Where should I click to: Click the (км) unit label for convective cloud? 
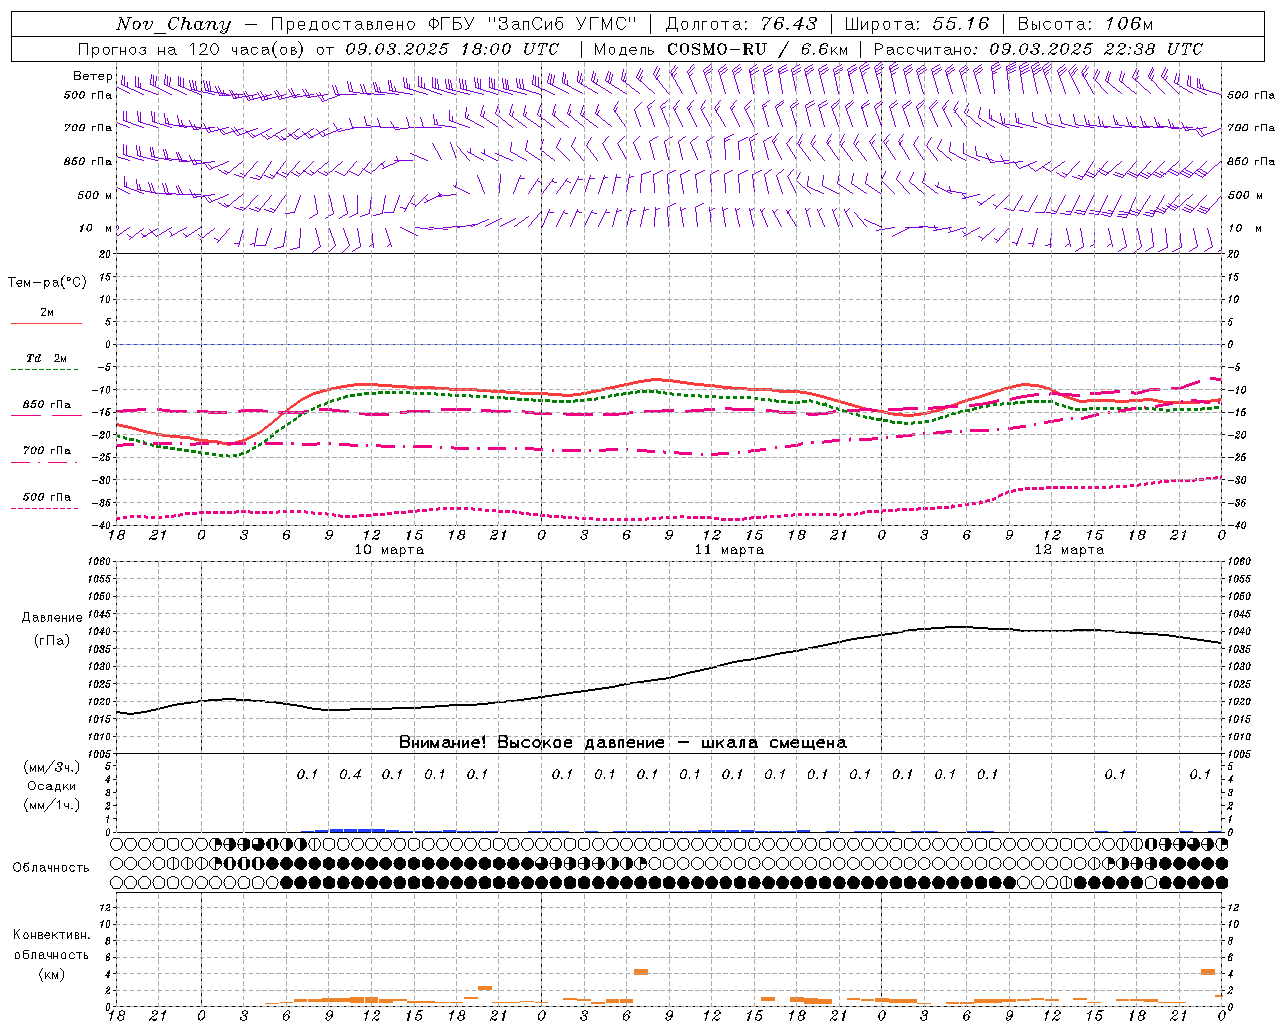pos(52,974)
